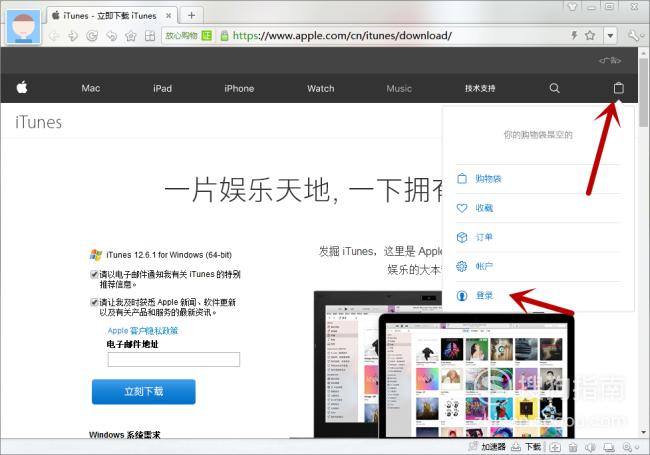Open iPhone in Apple navigation bar
650x455 pixels.
pos(239,88)
